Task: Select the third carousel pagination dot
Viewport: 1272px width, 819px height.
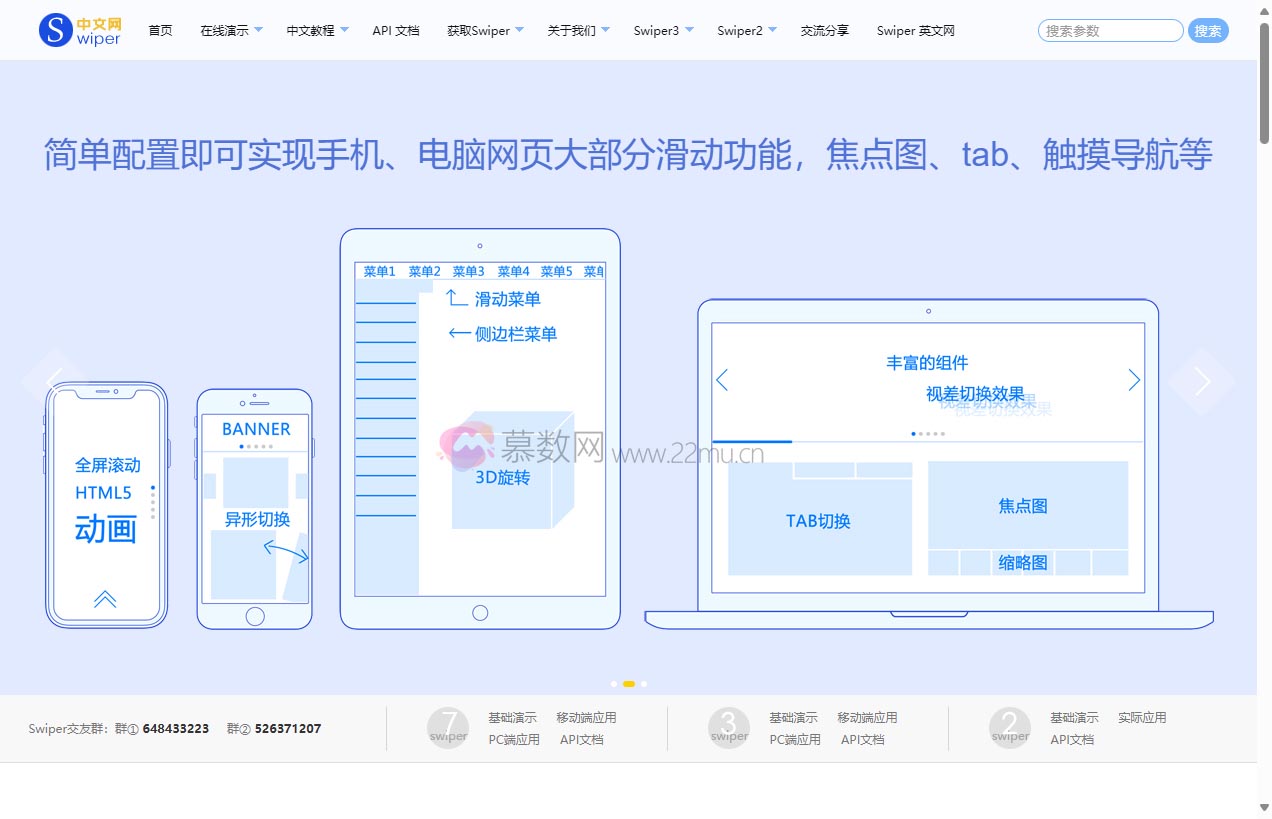Action: click(644, 684)
